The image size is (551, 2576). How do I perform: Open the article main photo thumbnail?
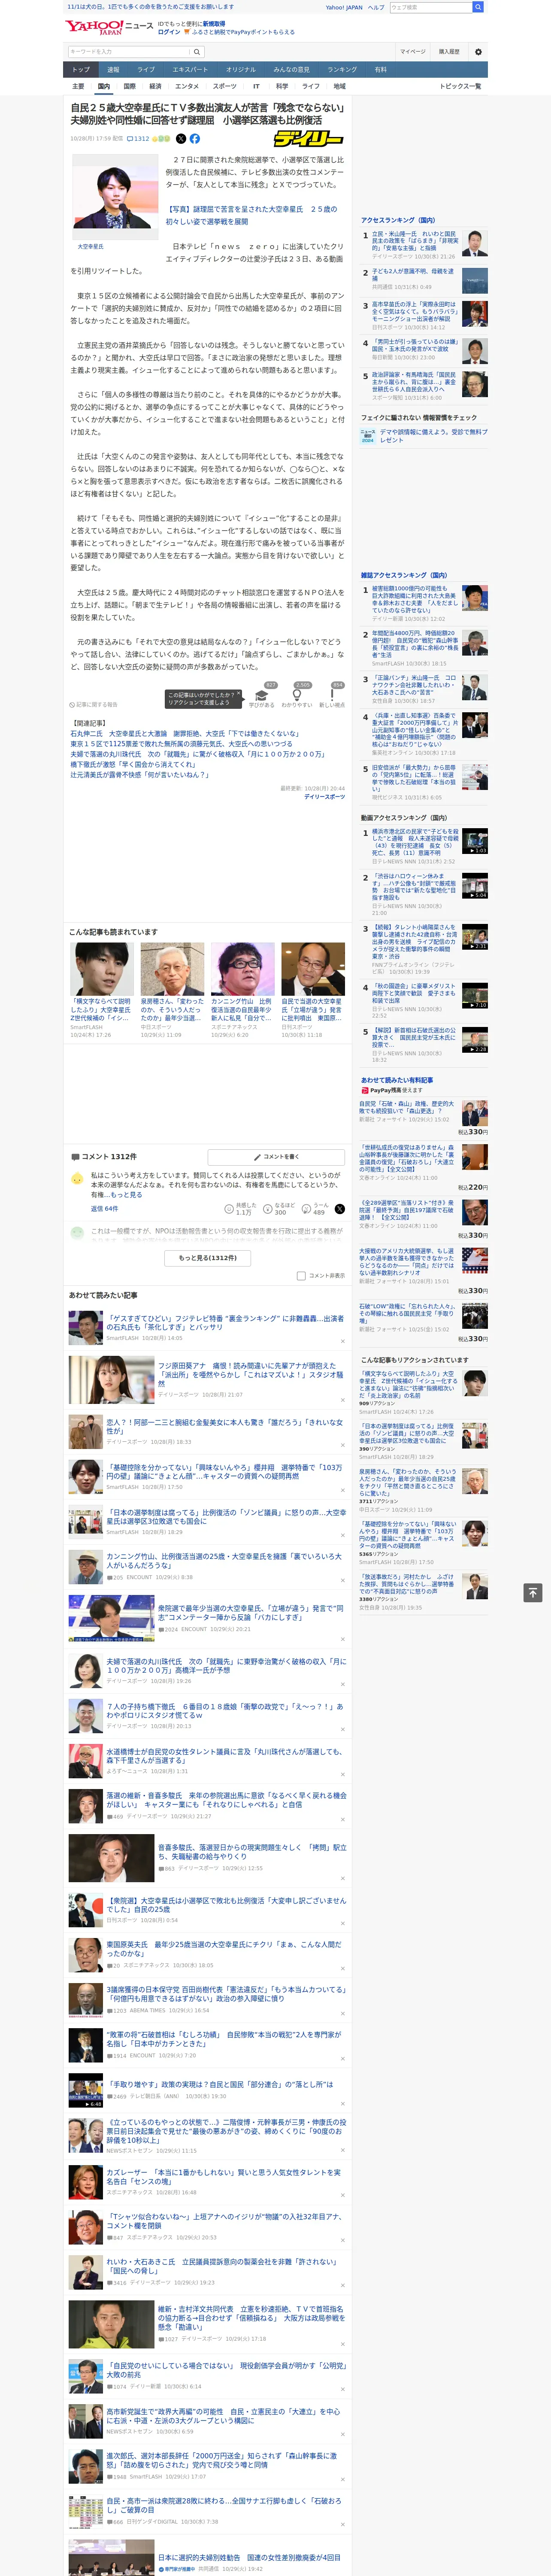point(116,197)
